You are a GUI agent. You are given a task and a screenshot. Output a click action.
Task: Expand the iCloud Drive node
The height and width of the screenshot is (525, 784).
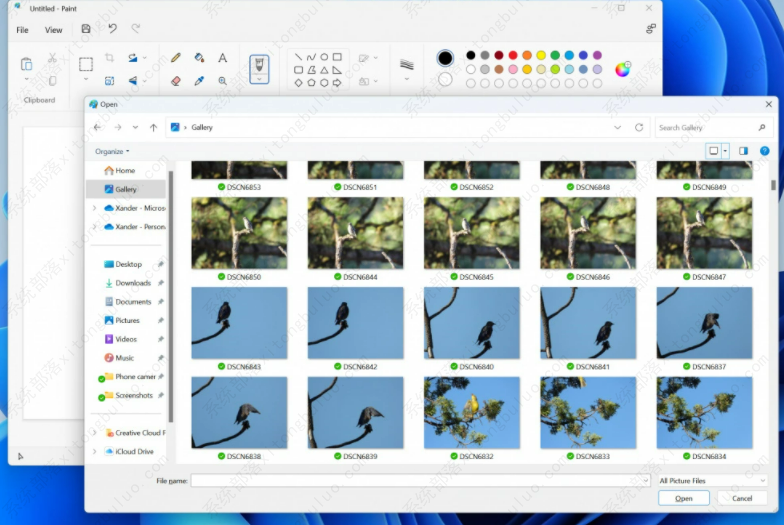click(x=94, y=452)
